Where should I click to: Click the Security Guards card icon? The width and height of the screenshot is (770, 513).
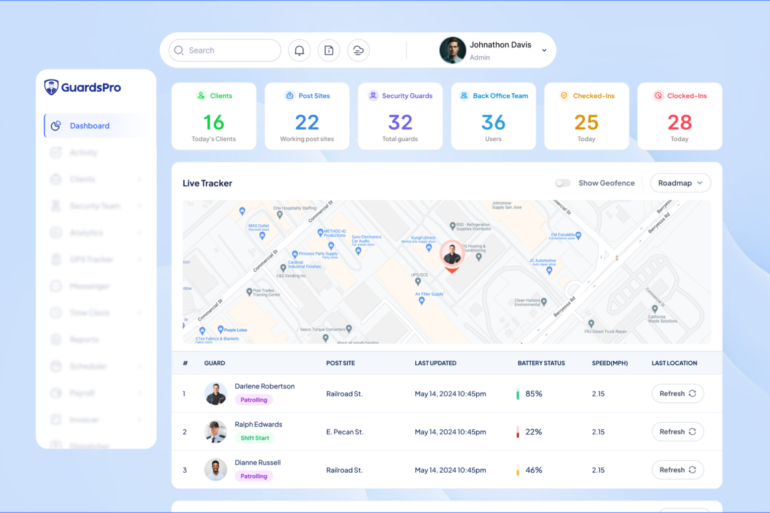click(373, 96)
